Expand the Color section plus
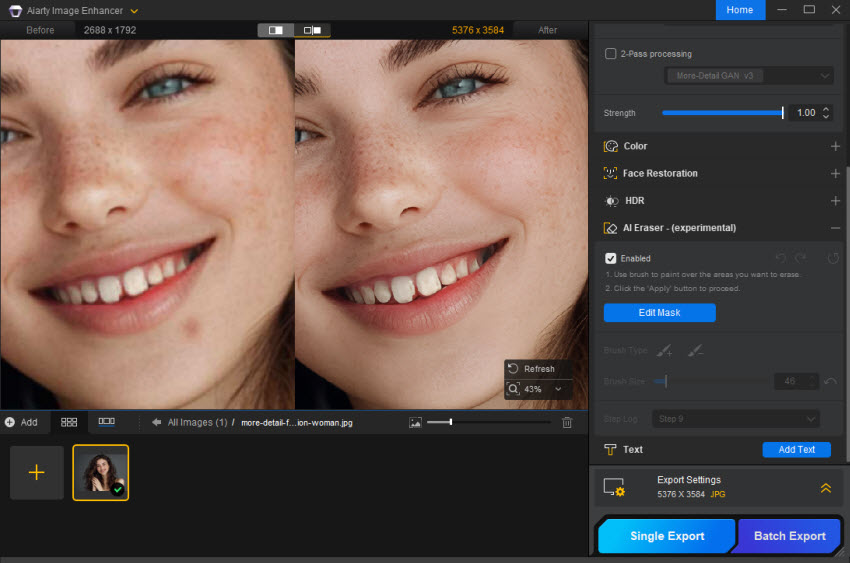850x563 pixels. [835, 146]
